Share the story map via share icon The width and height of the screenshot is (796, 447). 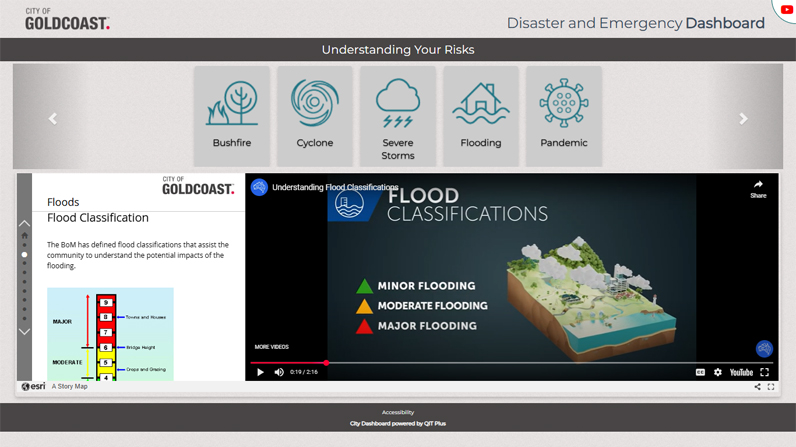[757, 387]
